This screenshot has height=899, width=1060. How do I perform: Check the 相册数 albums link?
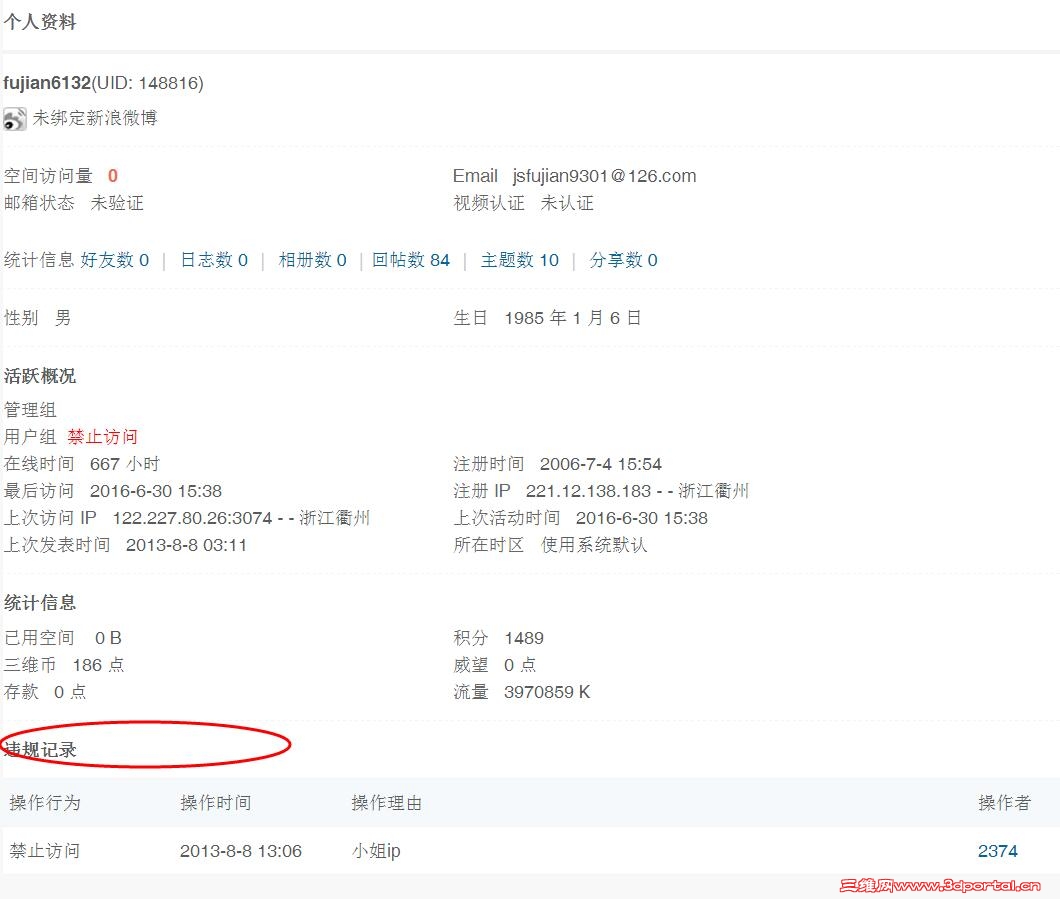pos(313,259)
